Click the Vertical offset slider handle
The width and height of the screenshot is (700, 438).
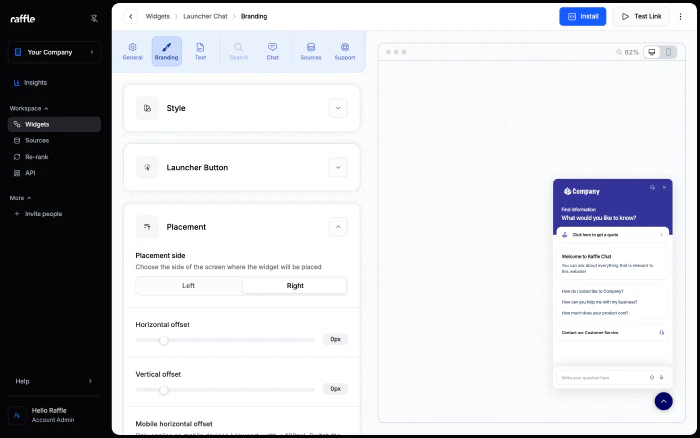coord(164,390)
